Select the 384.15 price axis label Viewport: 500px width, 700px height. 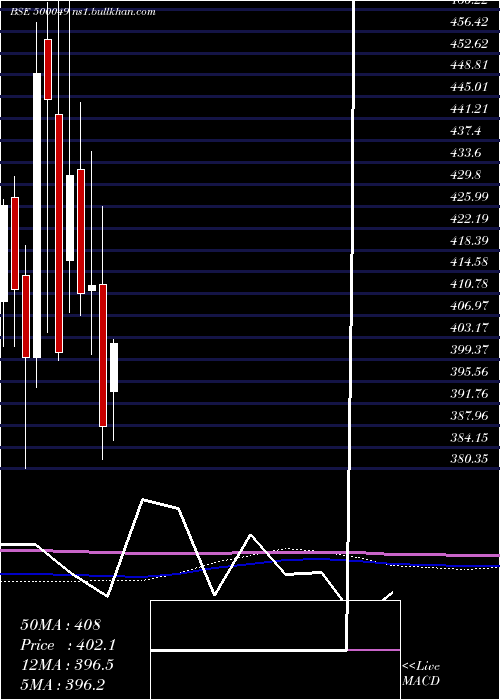pos(469,438)
